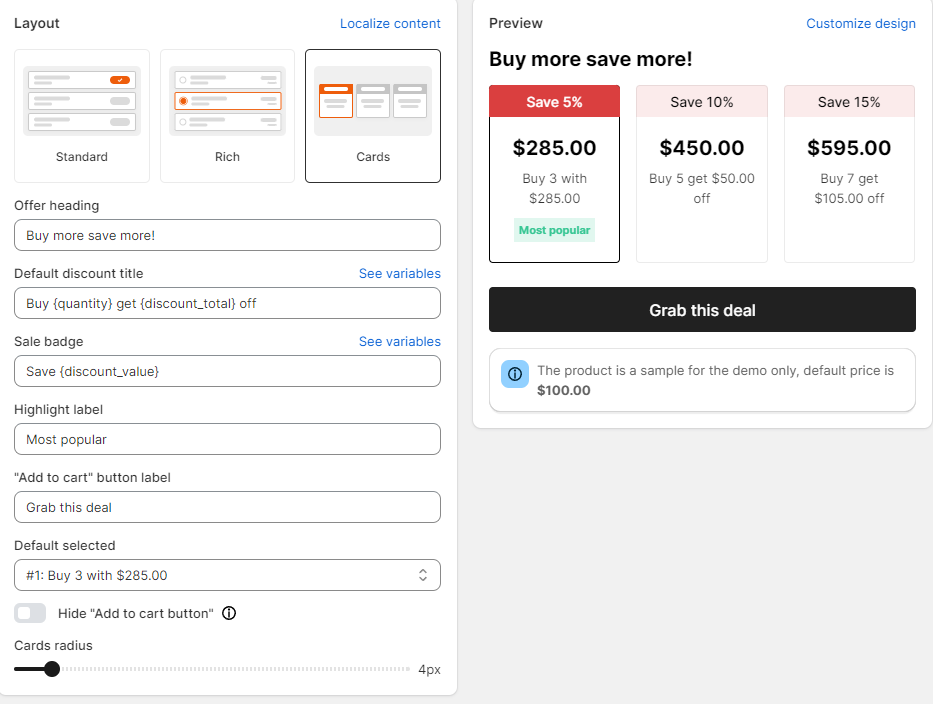Viewport: 933px width, 704px height.
Task: Click the up-down arrows in Default selected
Action: [x=422, y=575]
